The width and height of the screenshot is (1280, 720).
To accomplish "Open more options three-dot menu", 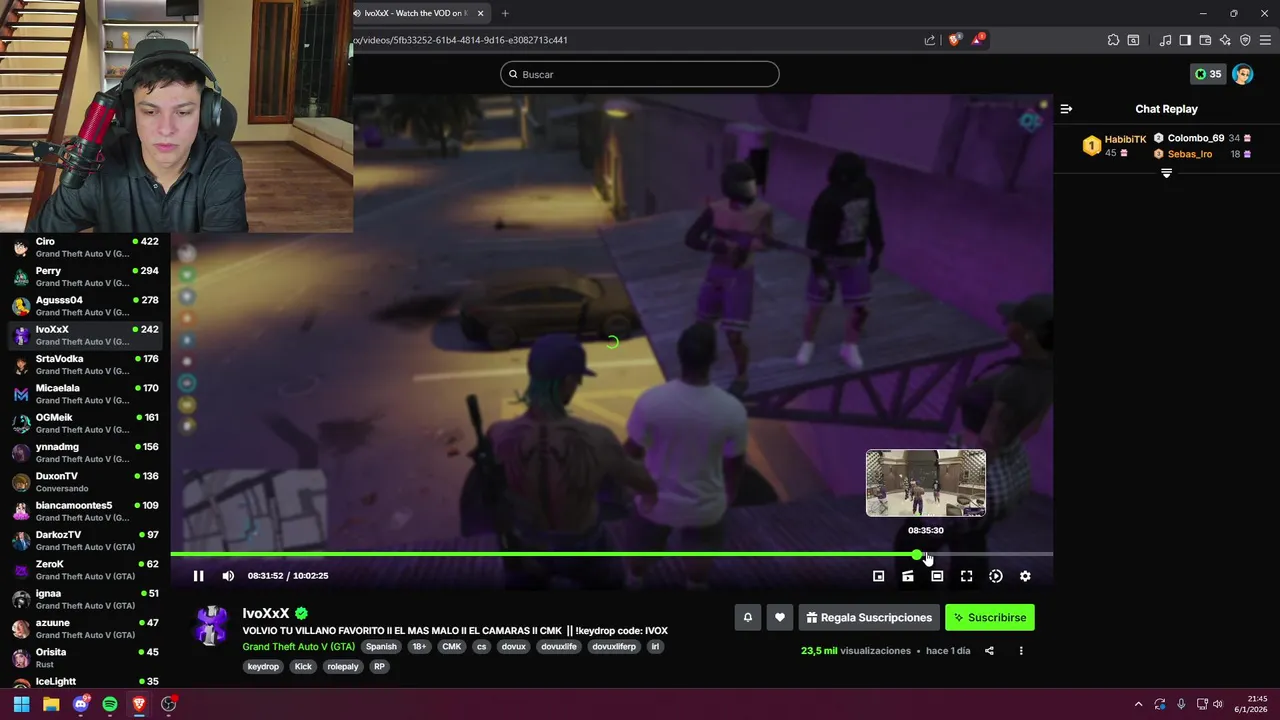I will click(1021, 651).
